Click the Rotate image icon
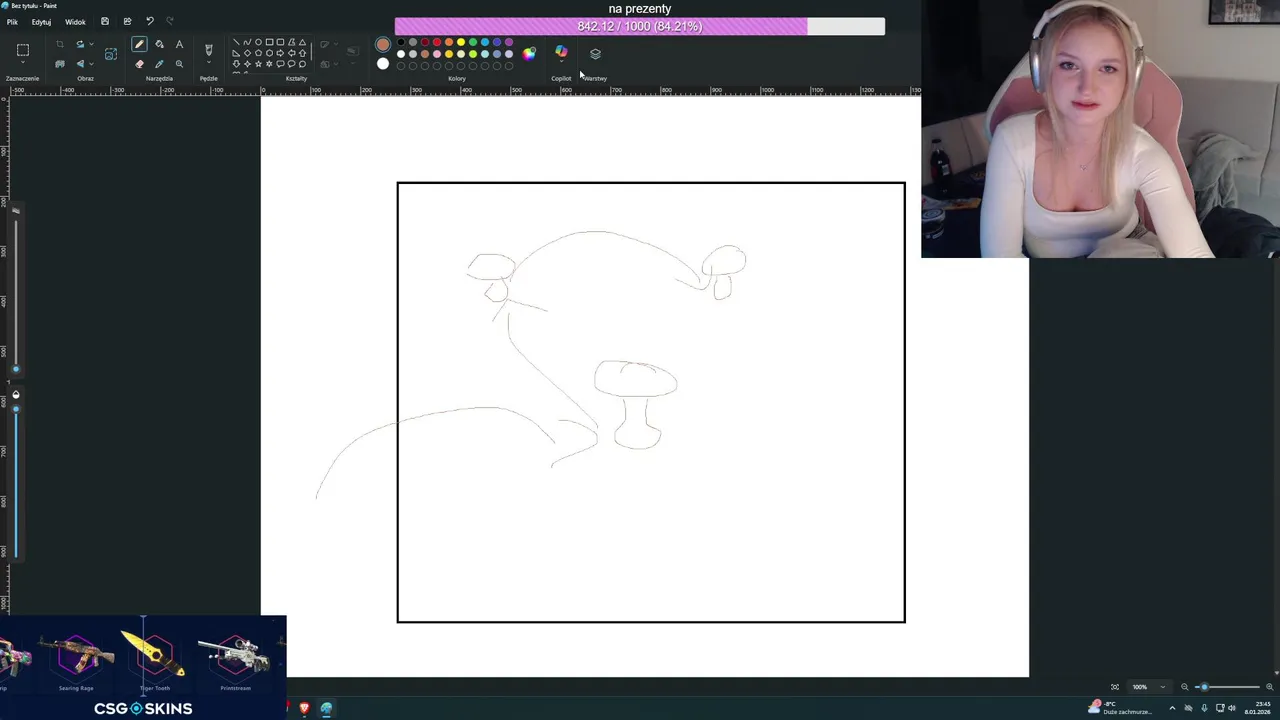 coord(80,44)
